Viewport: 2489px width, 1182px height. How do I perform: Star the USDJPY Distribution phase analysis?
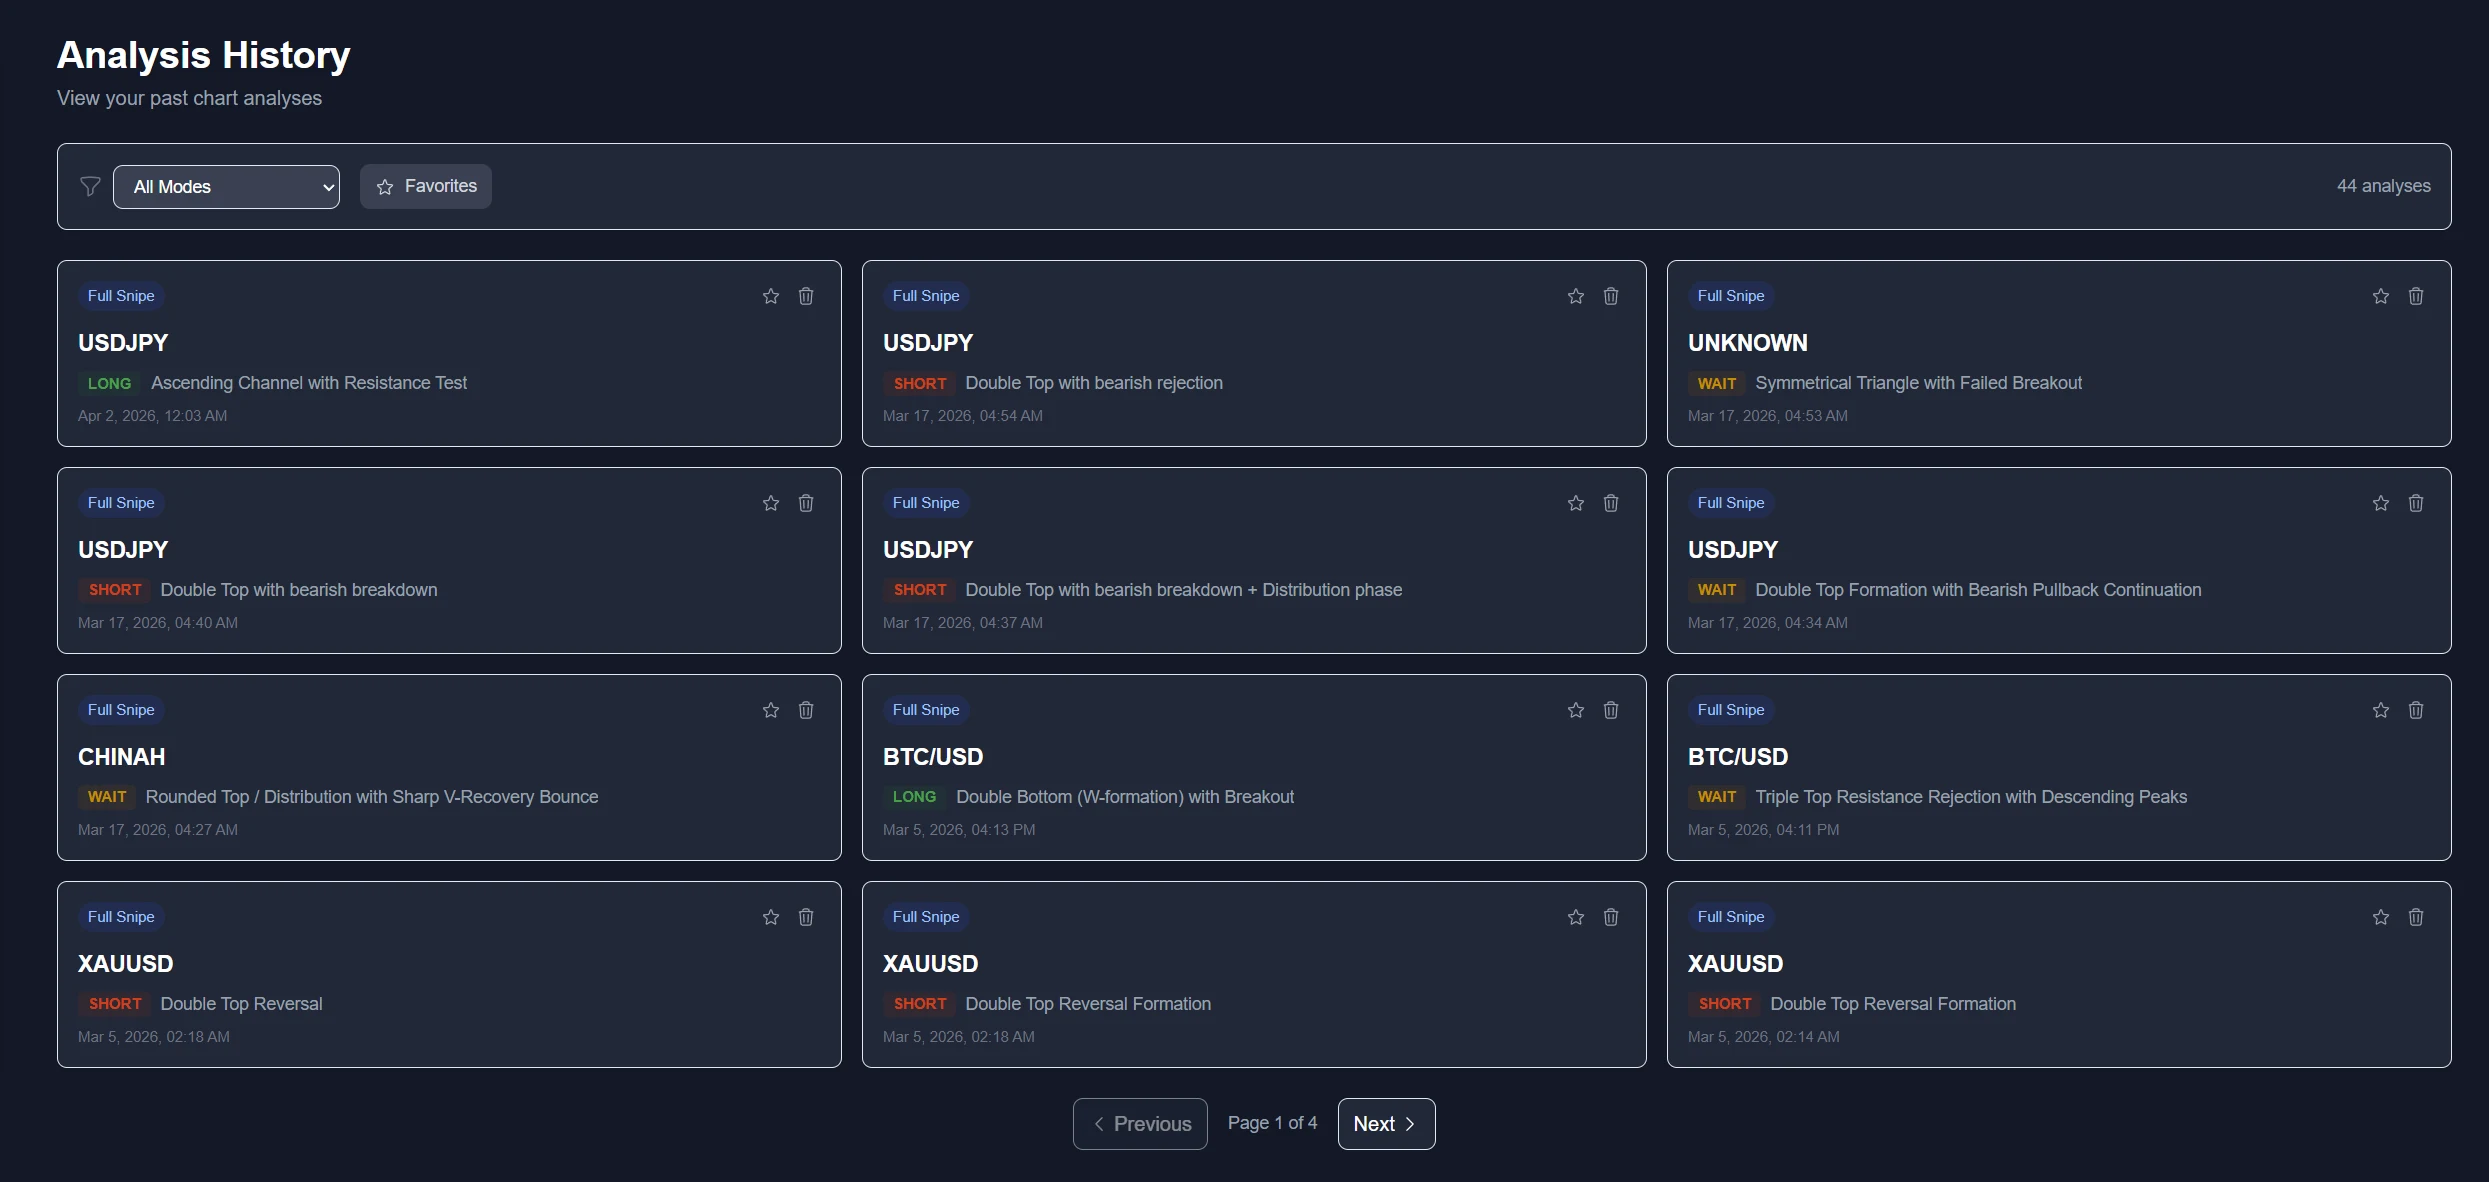1576,503
